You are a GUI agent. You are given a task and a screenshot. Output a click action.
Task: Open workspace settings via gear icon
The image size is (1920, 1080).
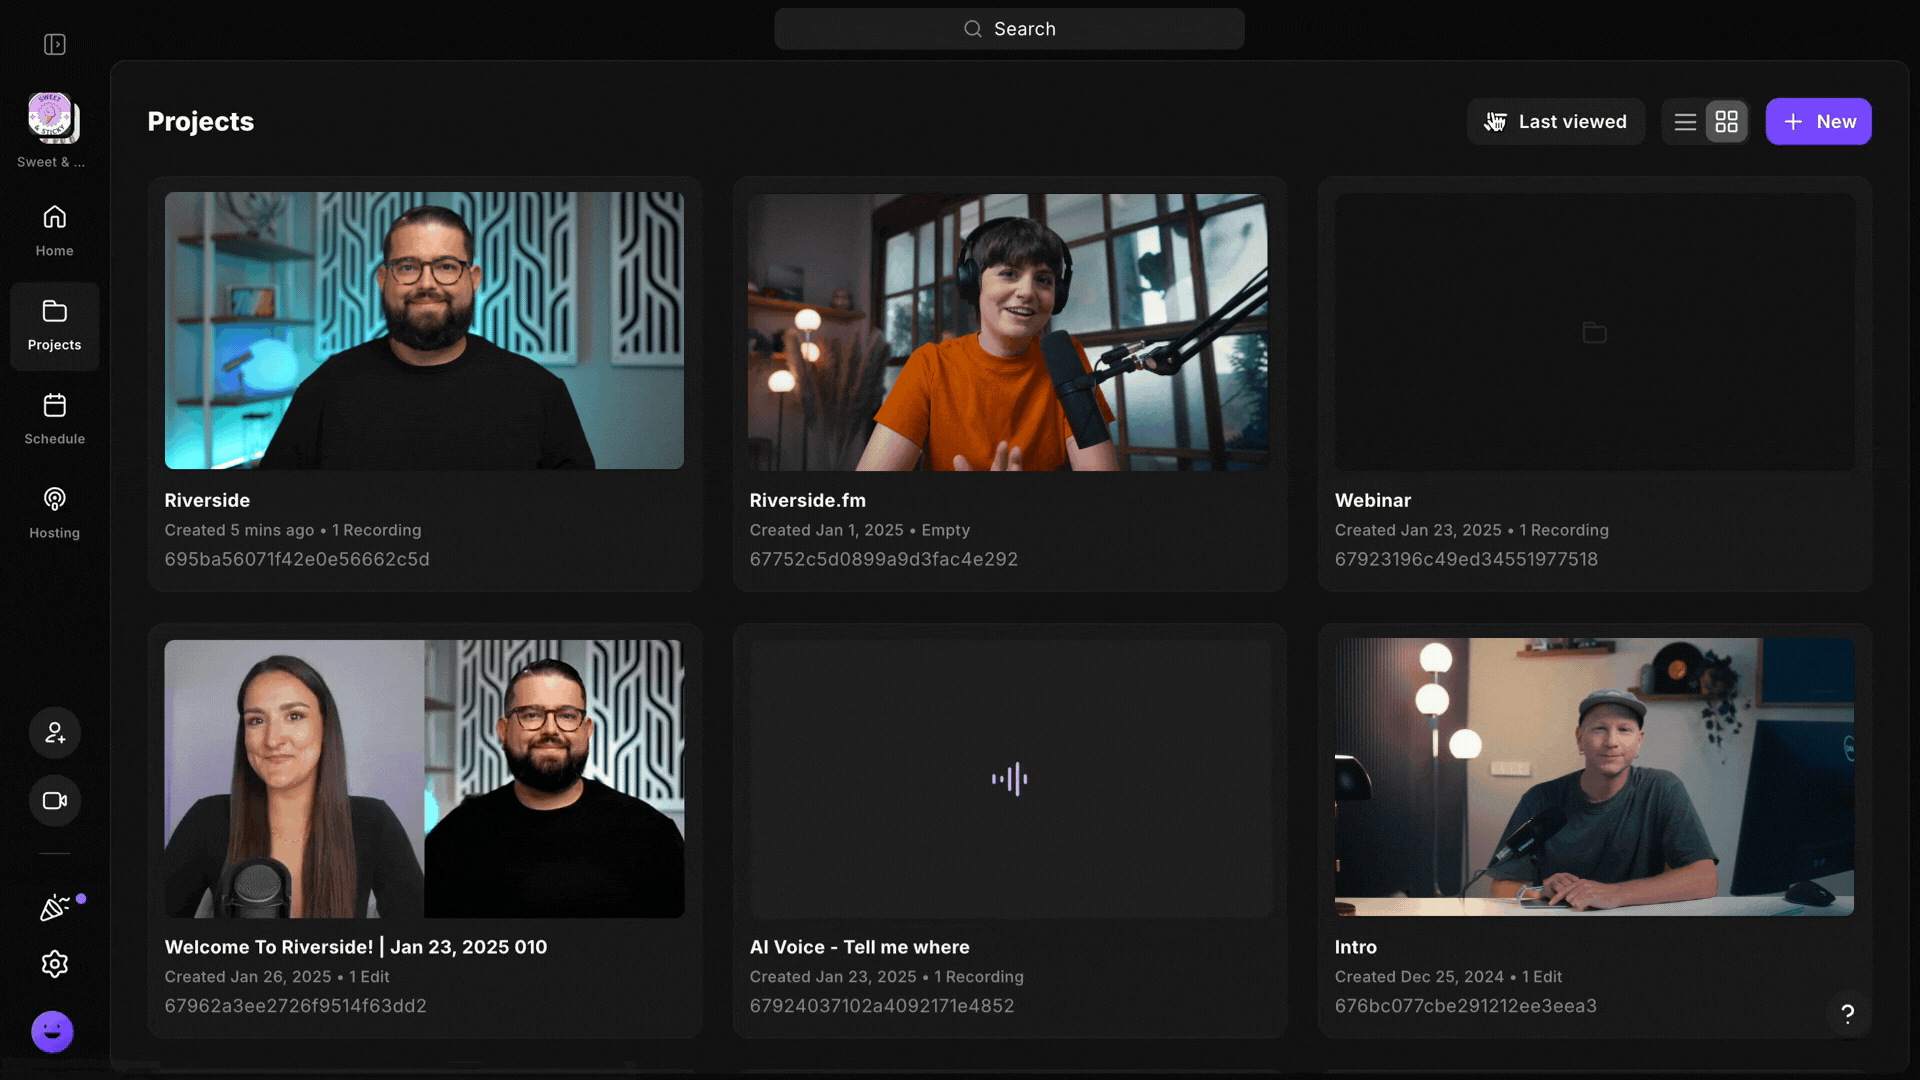54,964
